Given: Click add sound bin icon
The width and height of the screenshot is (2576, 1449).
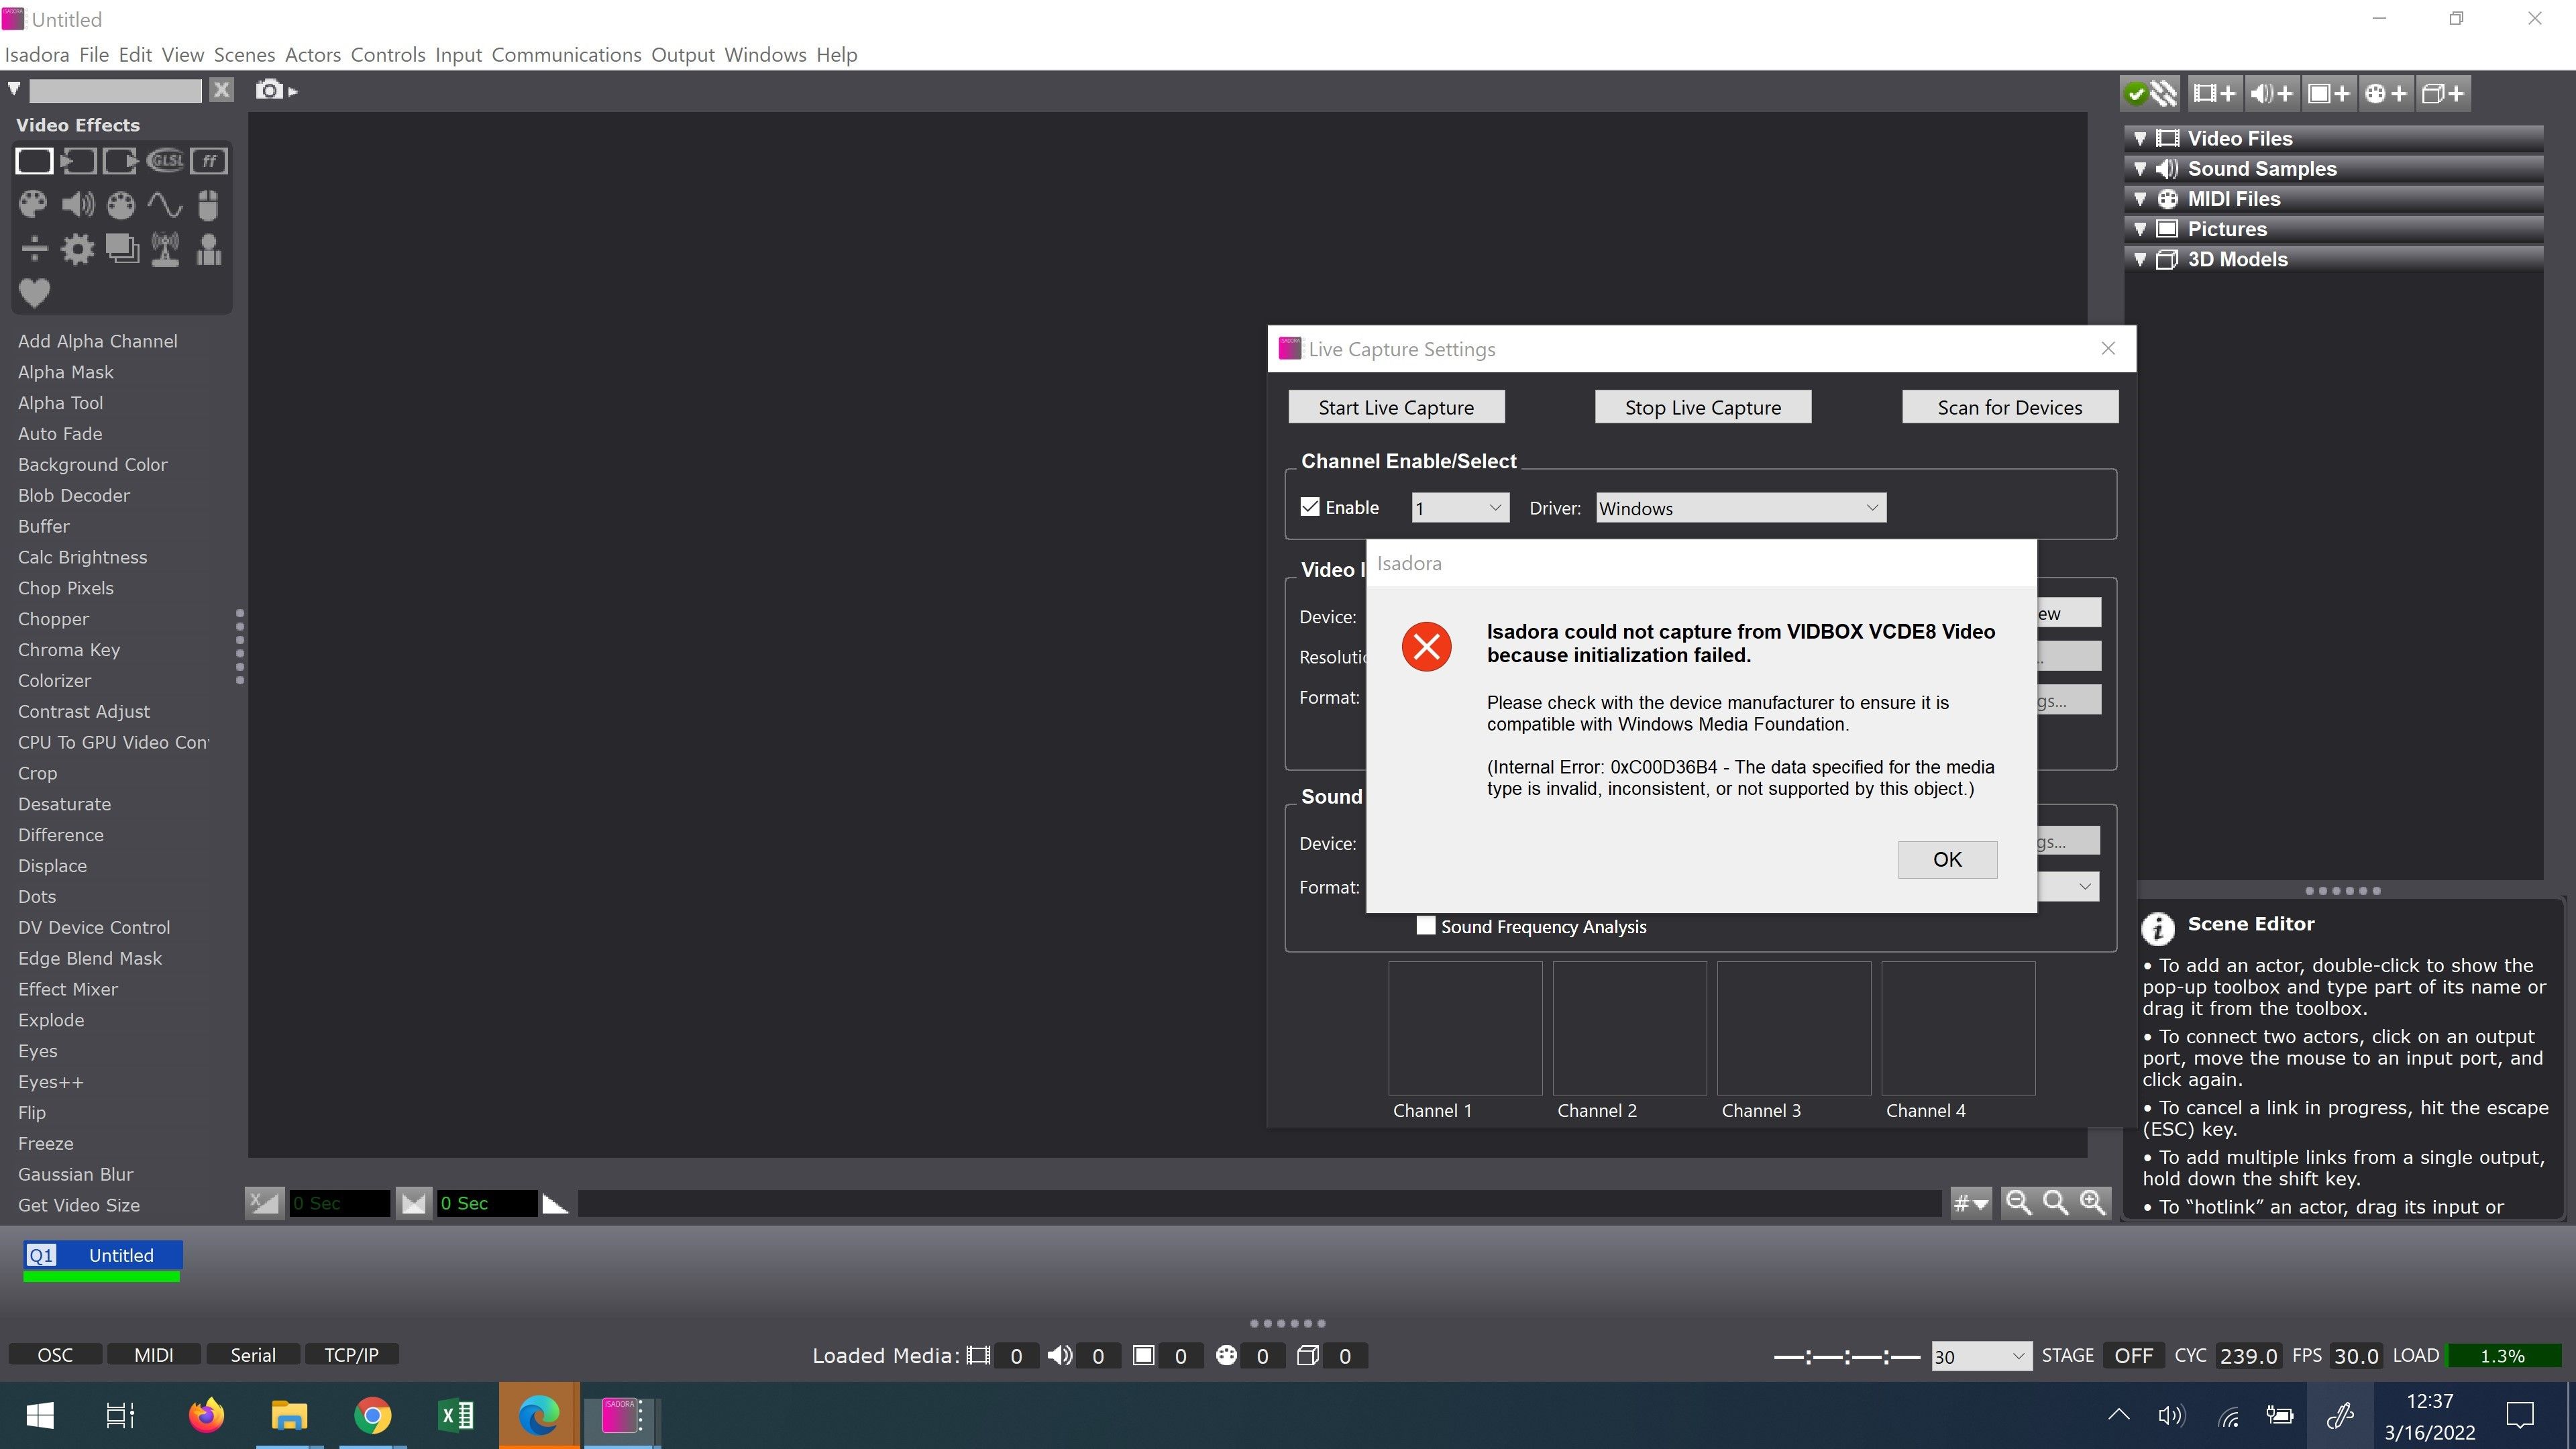Looking at the screenshot, I should pyautogui.click(x=2272, y=93).
